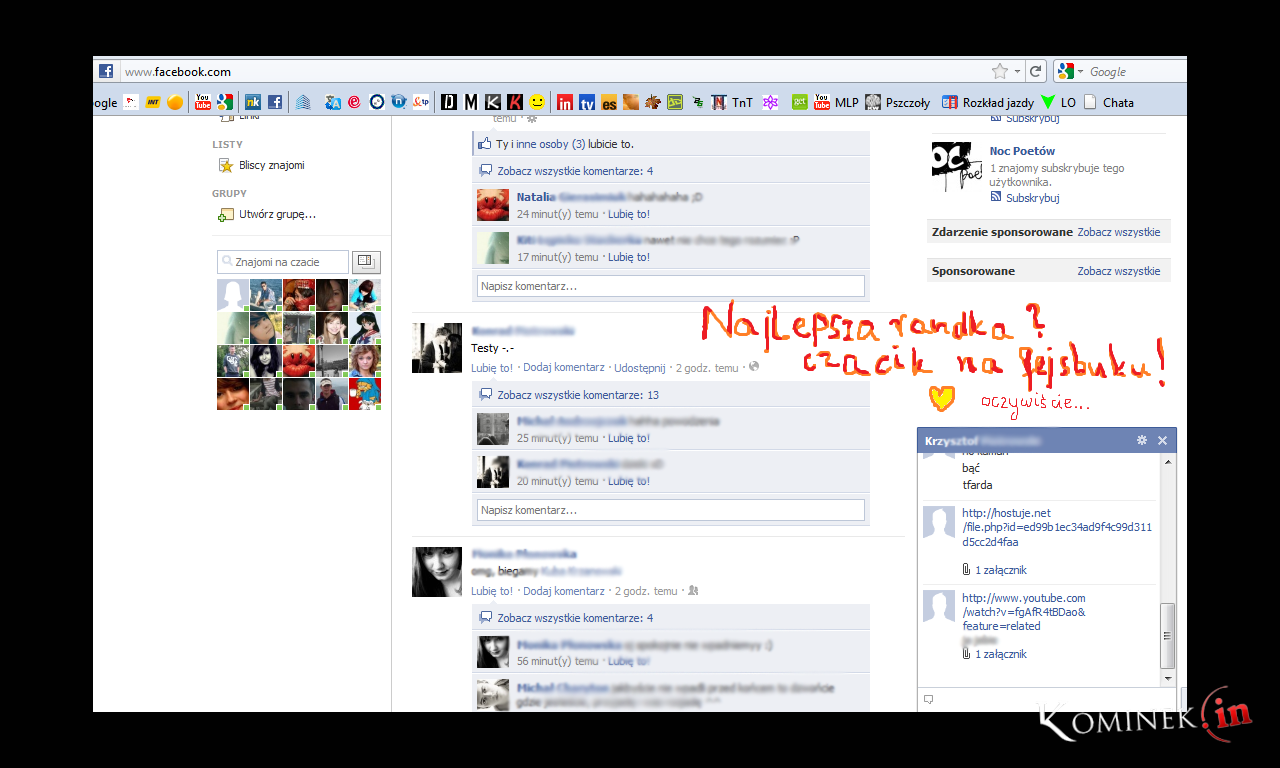The width and height of the screenshot is (1280, 768).
Task: Open the green 'get' bookmark icon
Action: pos(800,102)
